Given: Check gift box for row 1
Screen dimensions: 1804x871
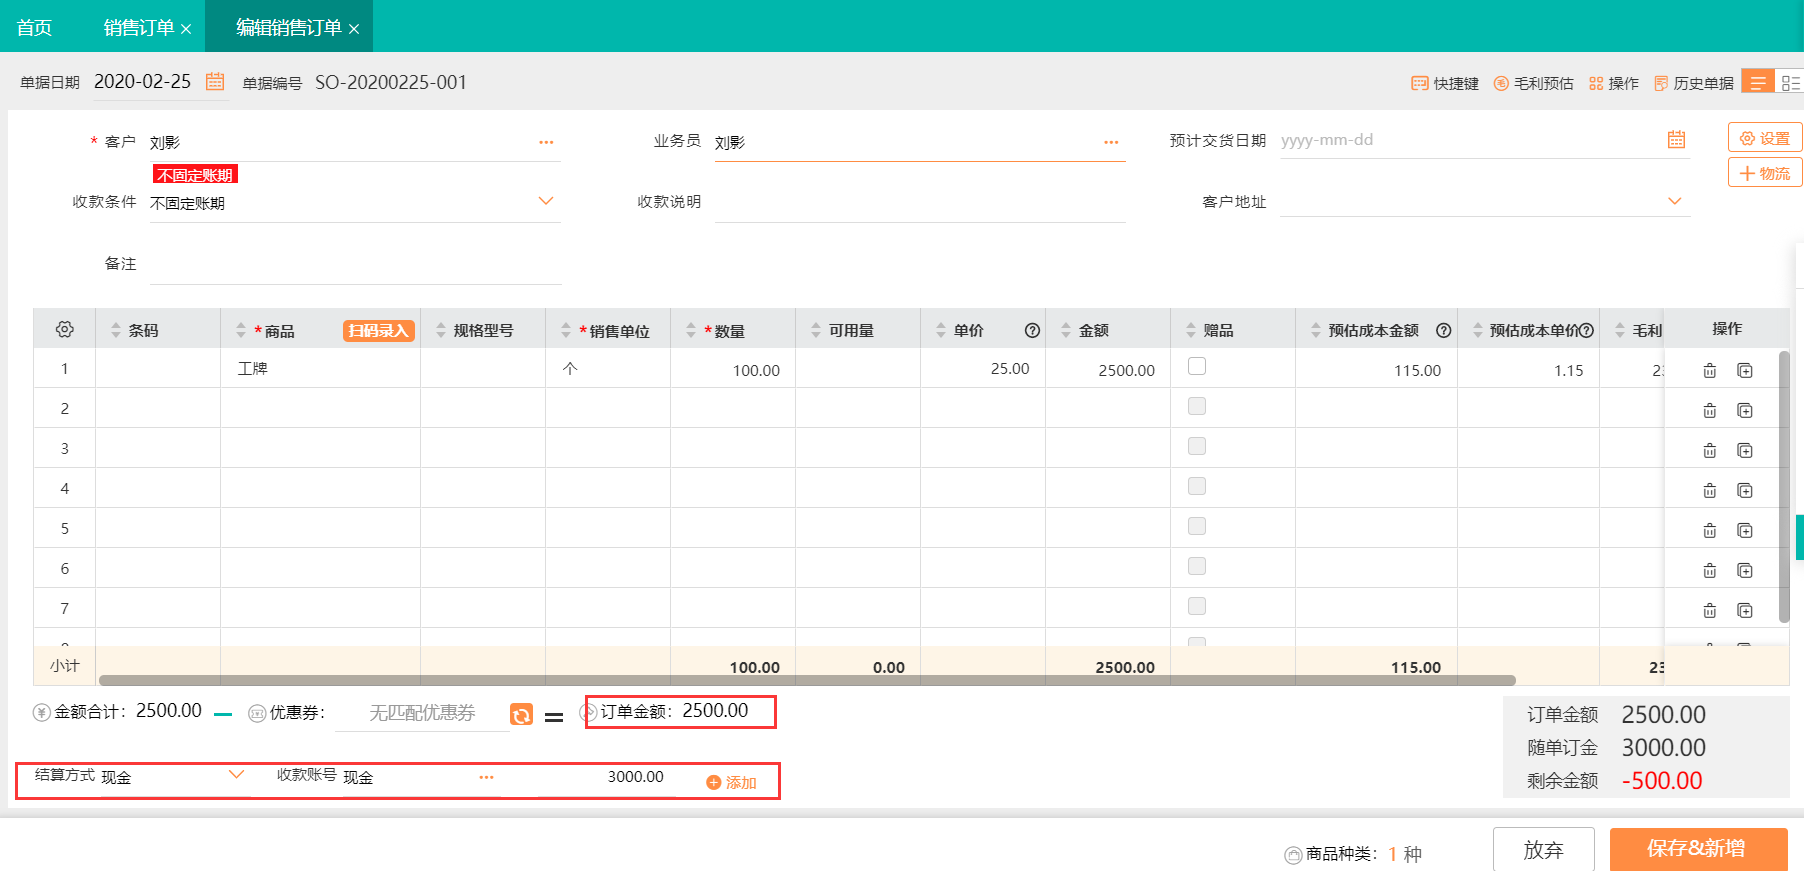Looking at the screenshot, I should coord(1197,366).
